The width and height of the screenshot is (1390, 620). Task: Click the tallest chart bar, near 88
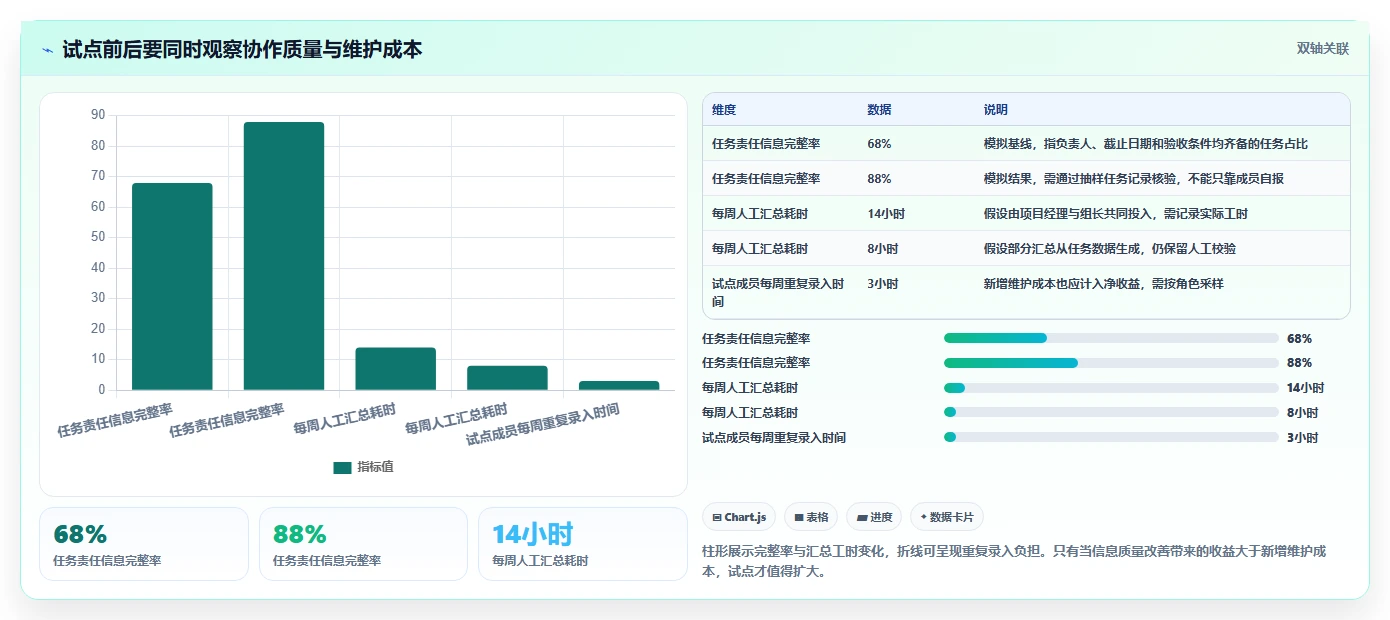pos(284,256)
